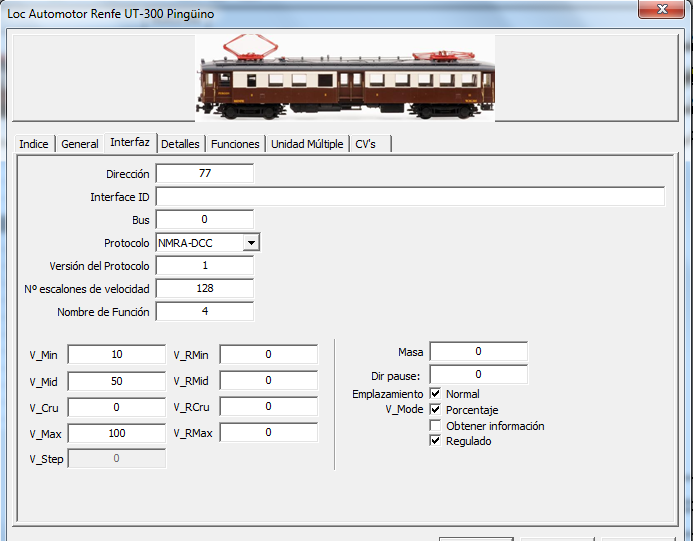Open the Funciones tab

[x=235, y=144]
